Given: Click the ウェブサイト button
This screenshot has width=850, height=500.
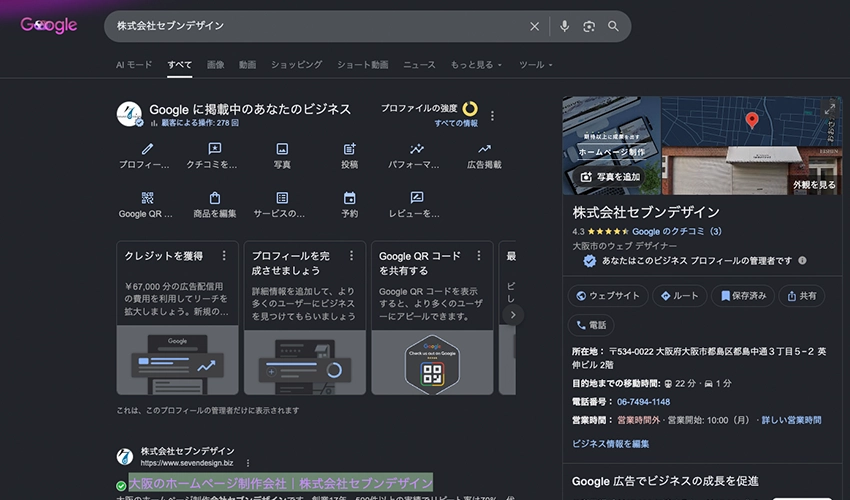Looking at the screenshot, I should pos(608,296).
